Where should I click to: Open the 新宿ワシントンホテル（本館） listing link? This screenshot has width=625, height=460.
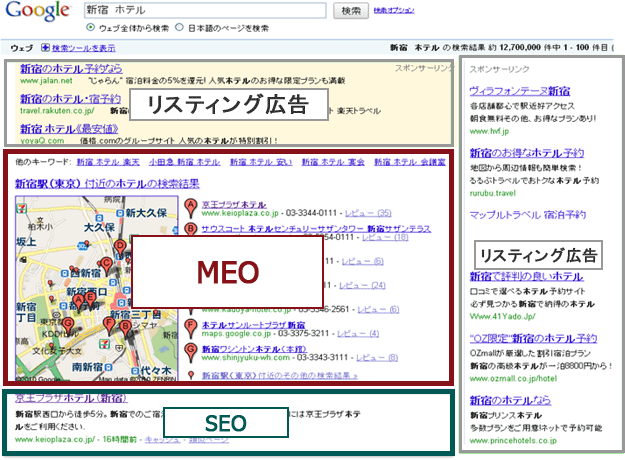point(254,349)
